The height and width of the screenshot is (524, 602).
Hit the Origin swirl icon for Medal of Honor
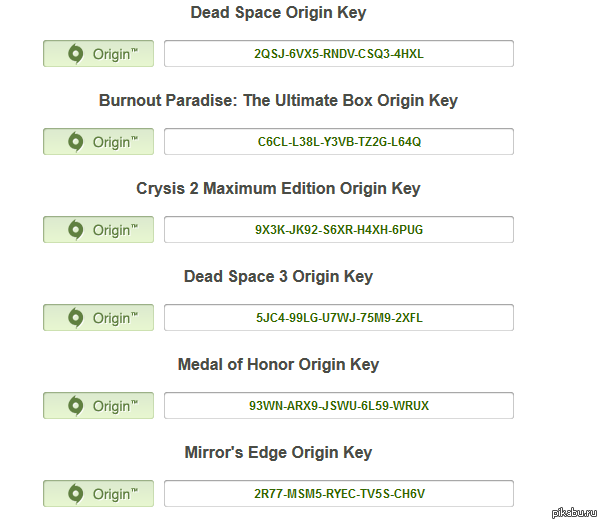pos(74,406)
